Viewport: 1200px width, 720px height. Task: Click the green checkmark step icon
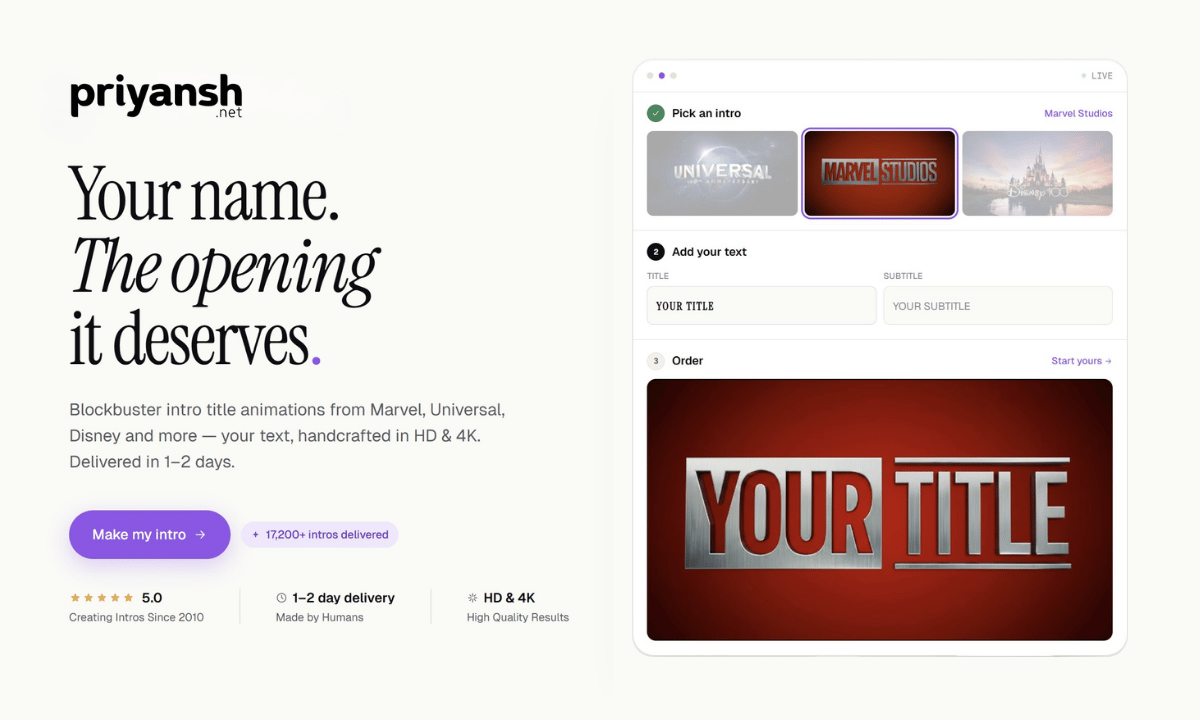[x=656, y=113]
